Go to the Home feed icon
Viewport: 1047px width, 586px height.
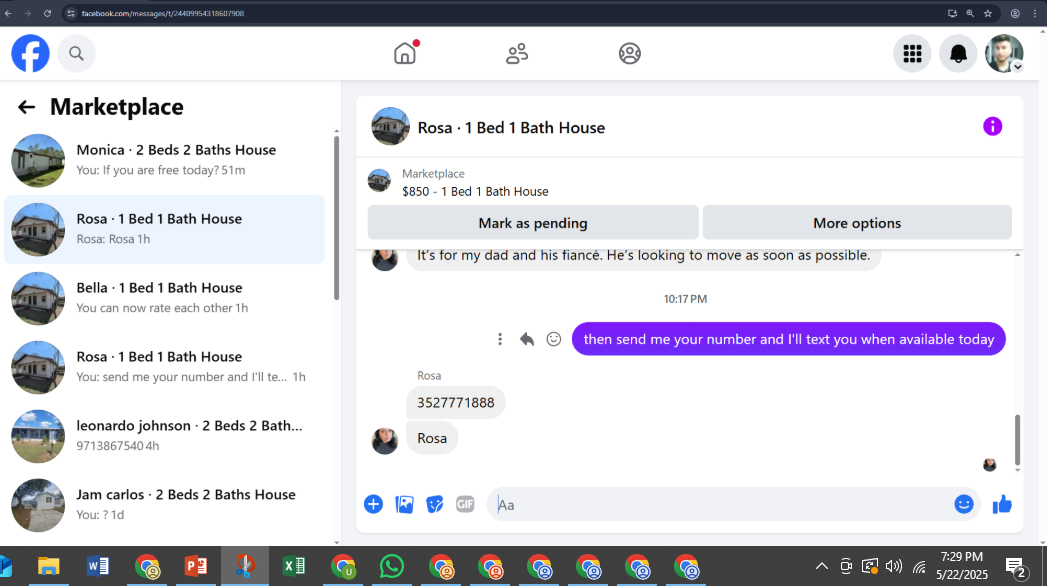click(x=405, y=53)
